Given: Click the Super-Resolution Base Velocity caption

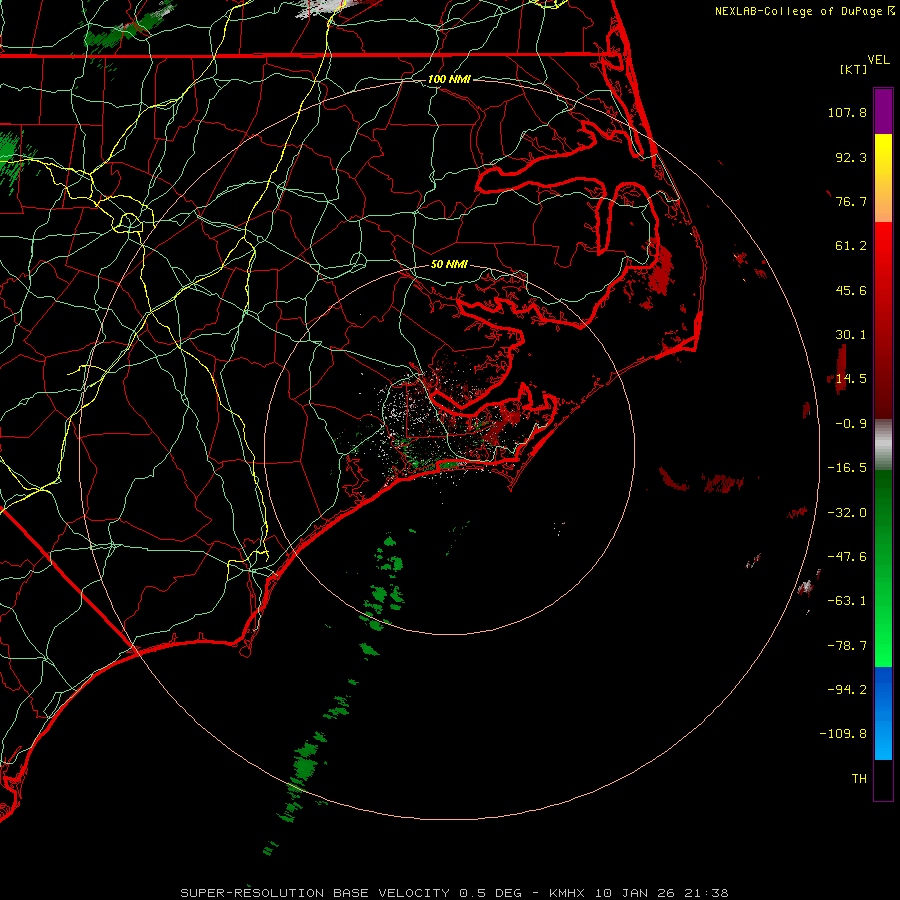Looking at the screenshot, I should (x=454, y=893).
